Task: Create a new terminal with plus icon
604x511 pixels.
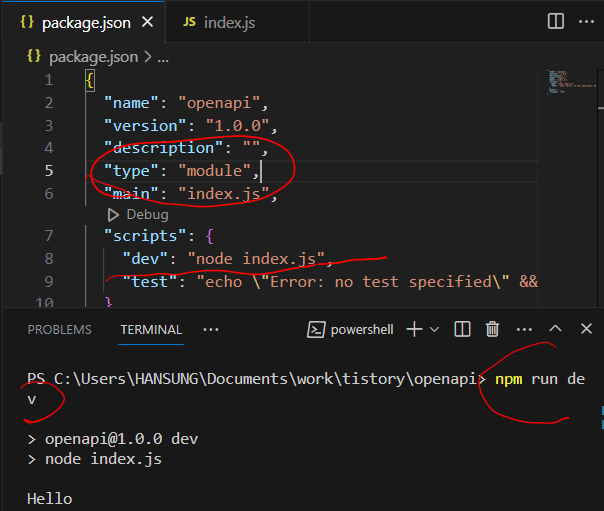Action: [414, 330]
